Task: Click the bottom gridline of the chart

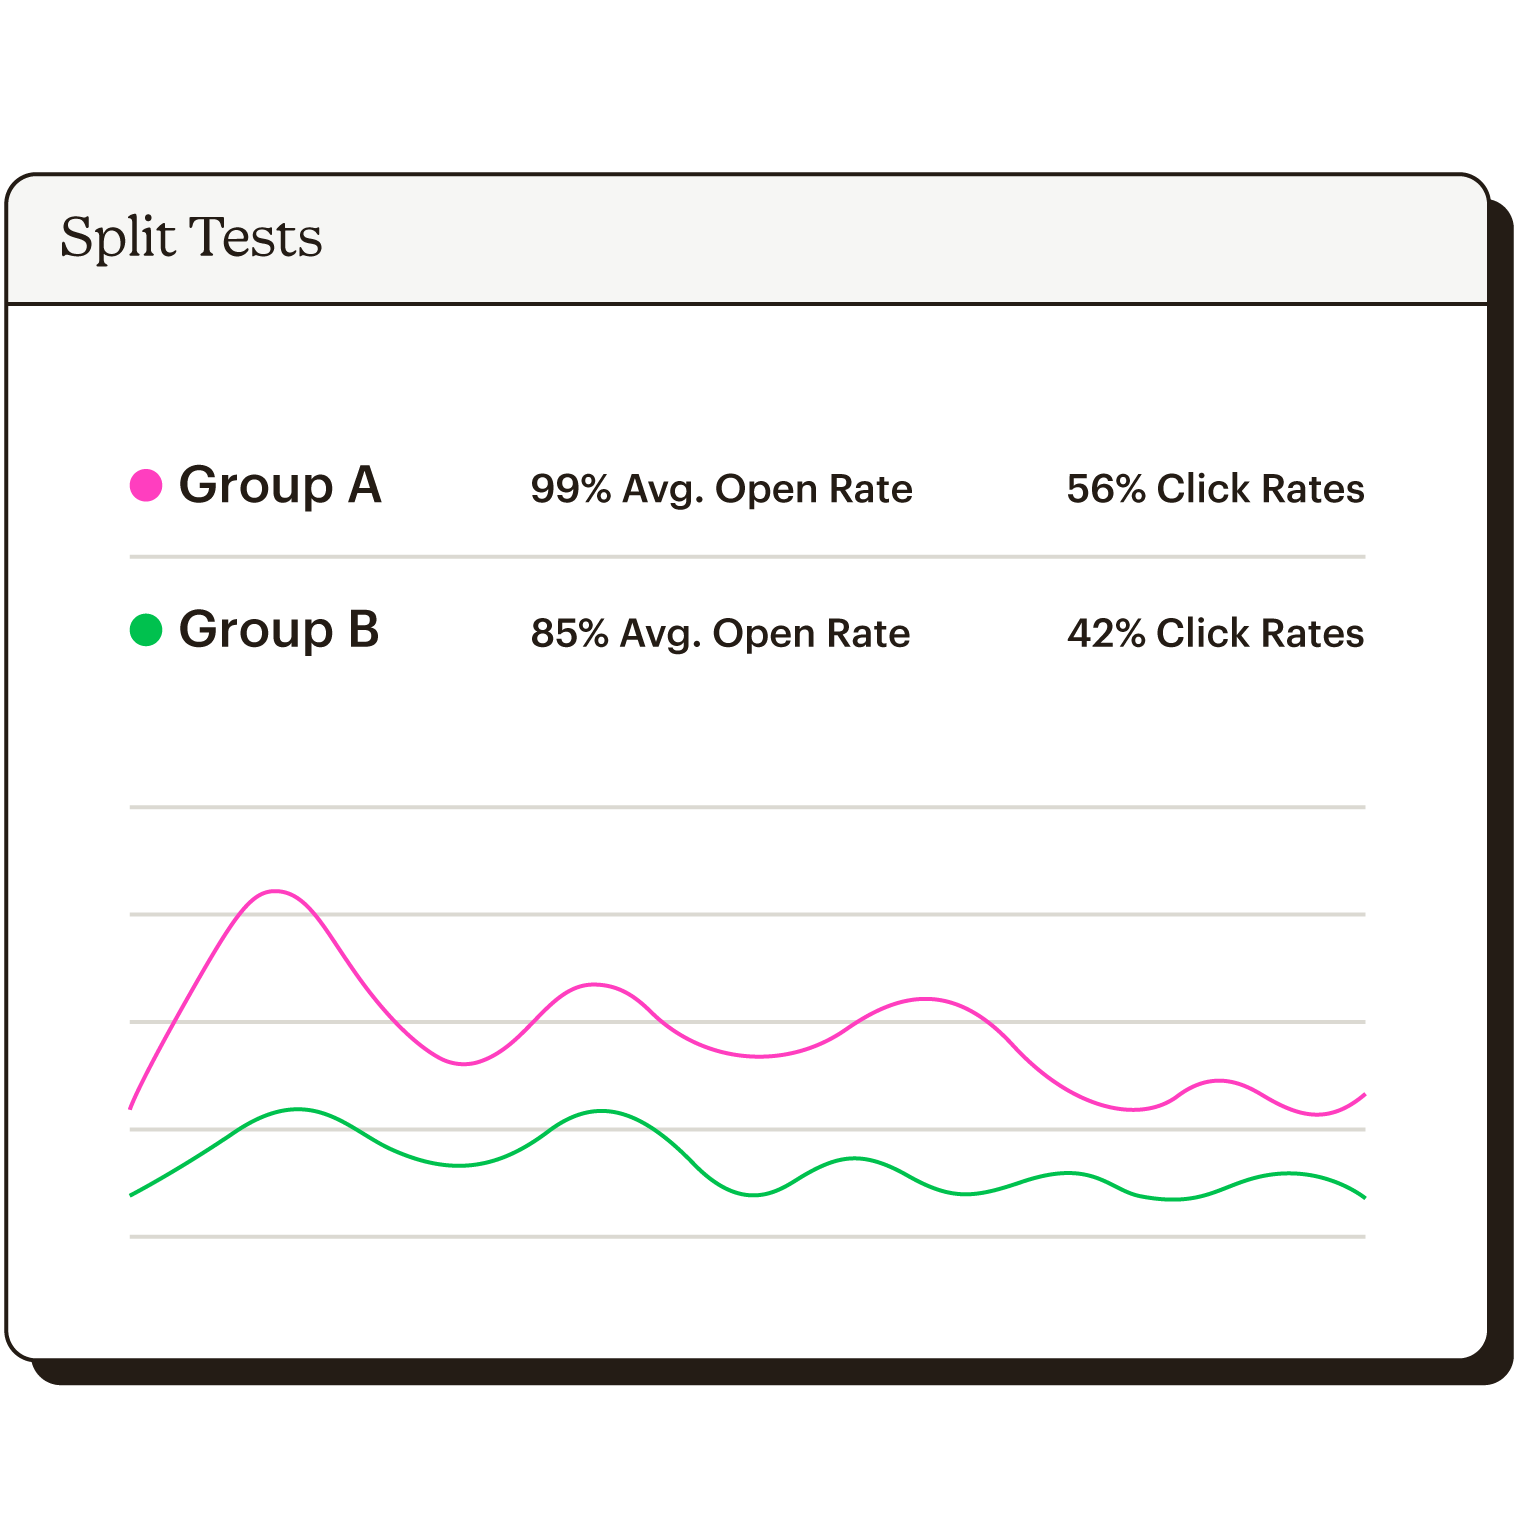Action: 747,1237
